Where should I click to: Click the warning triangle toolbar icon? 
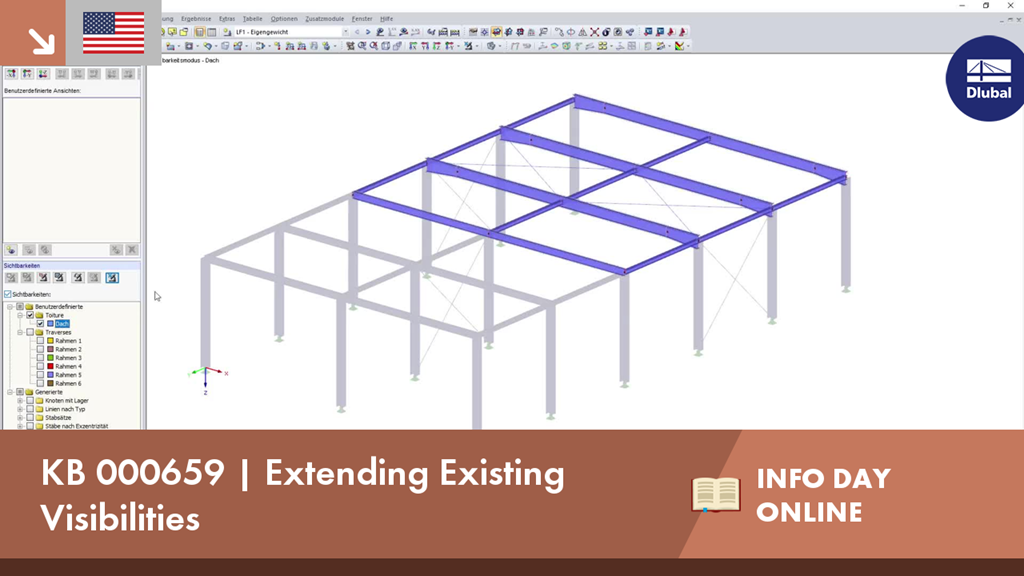[583, 32]
